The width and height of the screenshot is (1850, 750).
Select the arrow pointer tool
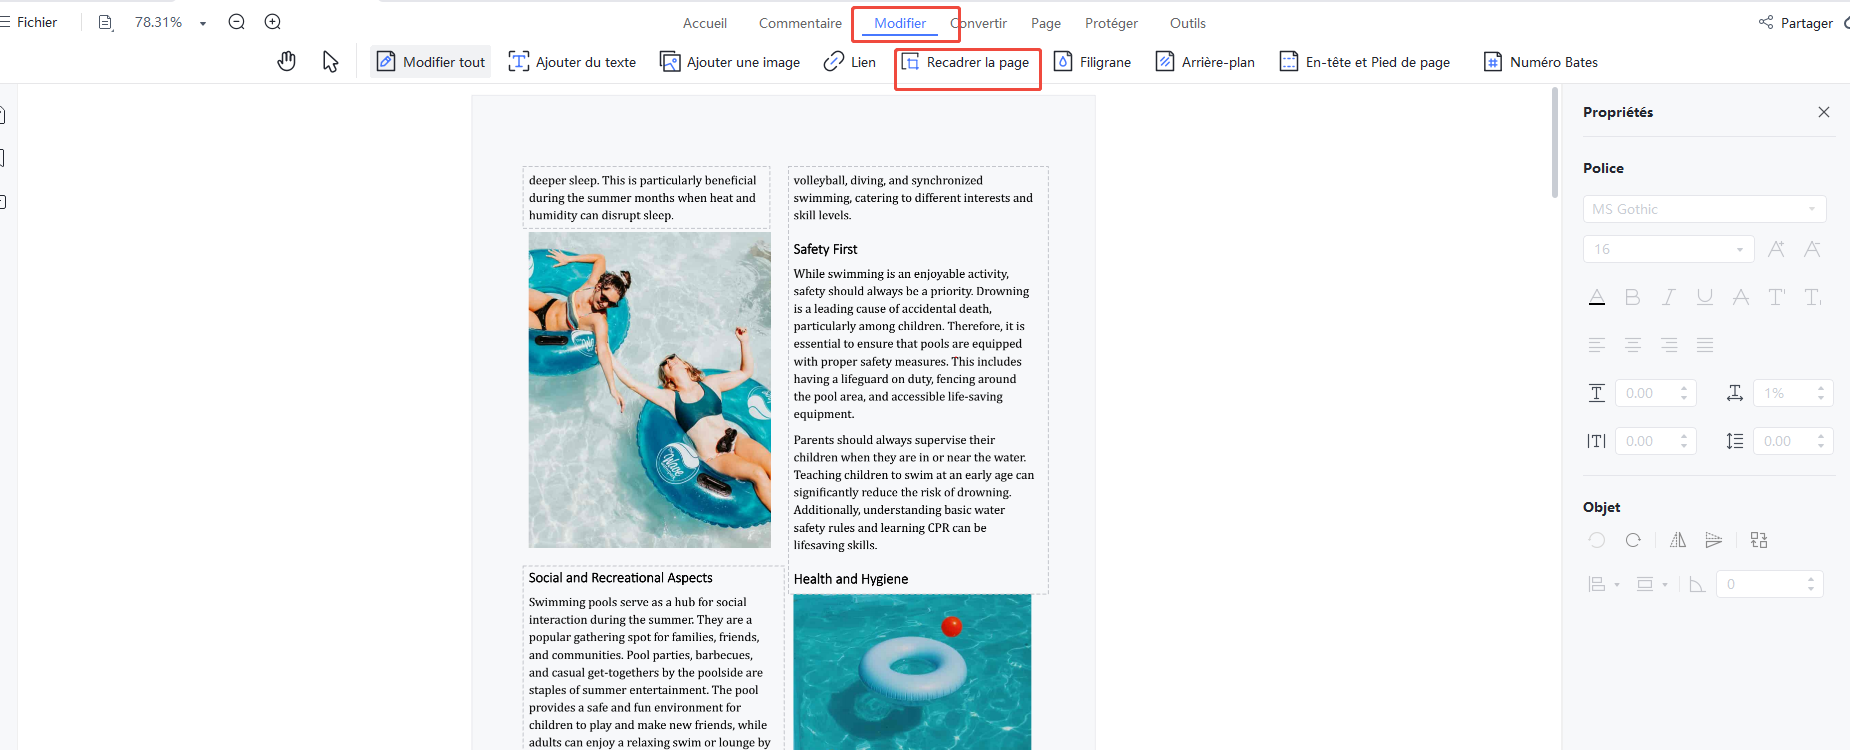(x=330, y=62)
